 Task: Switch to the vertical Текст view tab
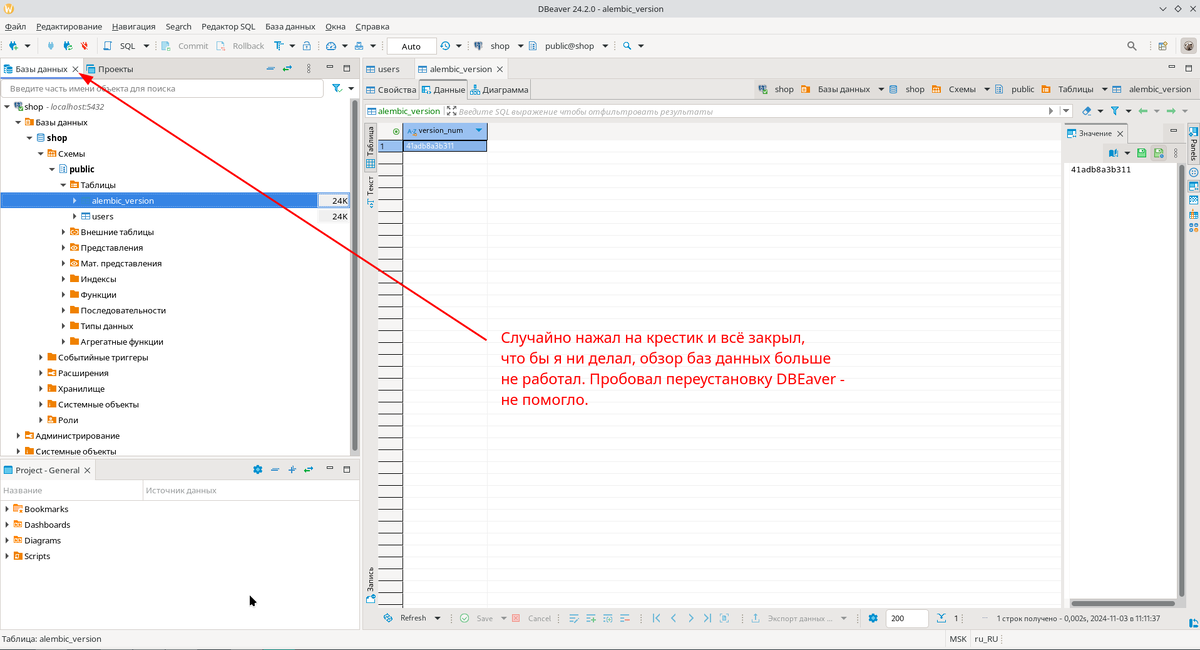[x=371, y=191]
